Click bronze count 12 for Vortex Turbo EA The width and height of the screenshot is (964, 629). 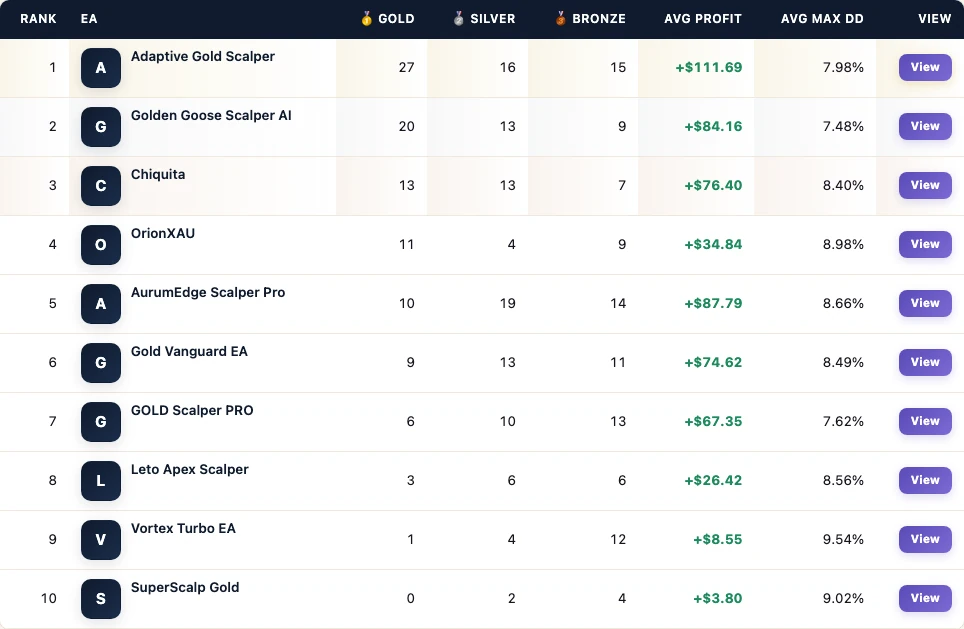tap(618, 540)
